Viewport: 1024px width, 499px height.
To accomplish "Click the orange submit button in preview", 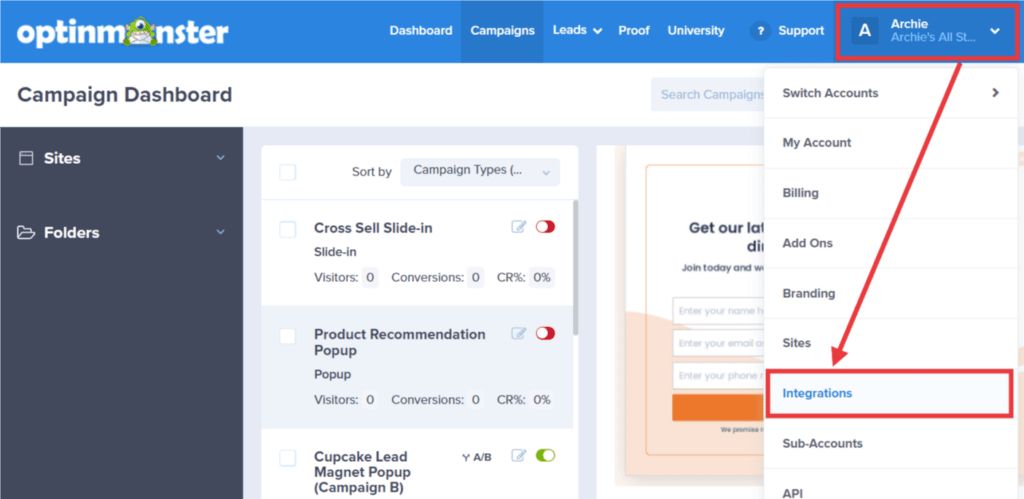I will (x=718, y=408).
